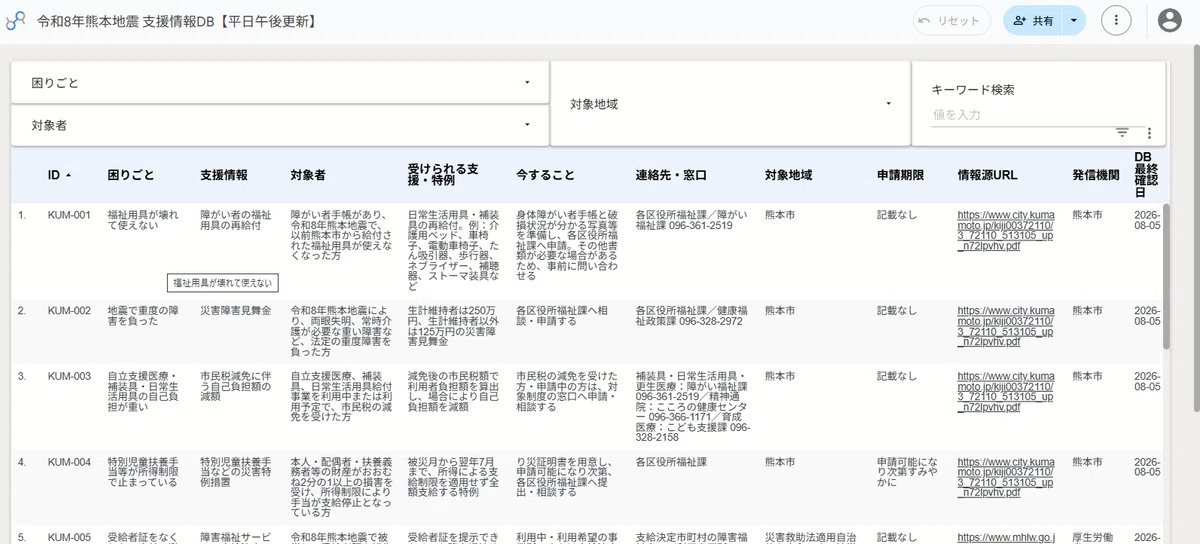Expand the 対象地域 filter dropdown
Viewport: 1200px width, 544px height.
[x=730, y=103]
